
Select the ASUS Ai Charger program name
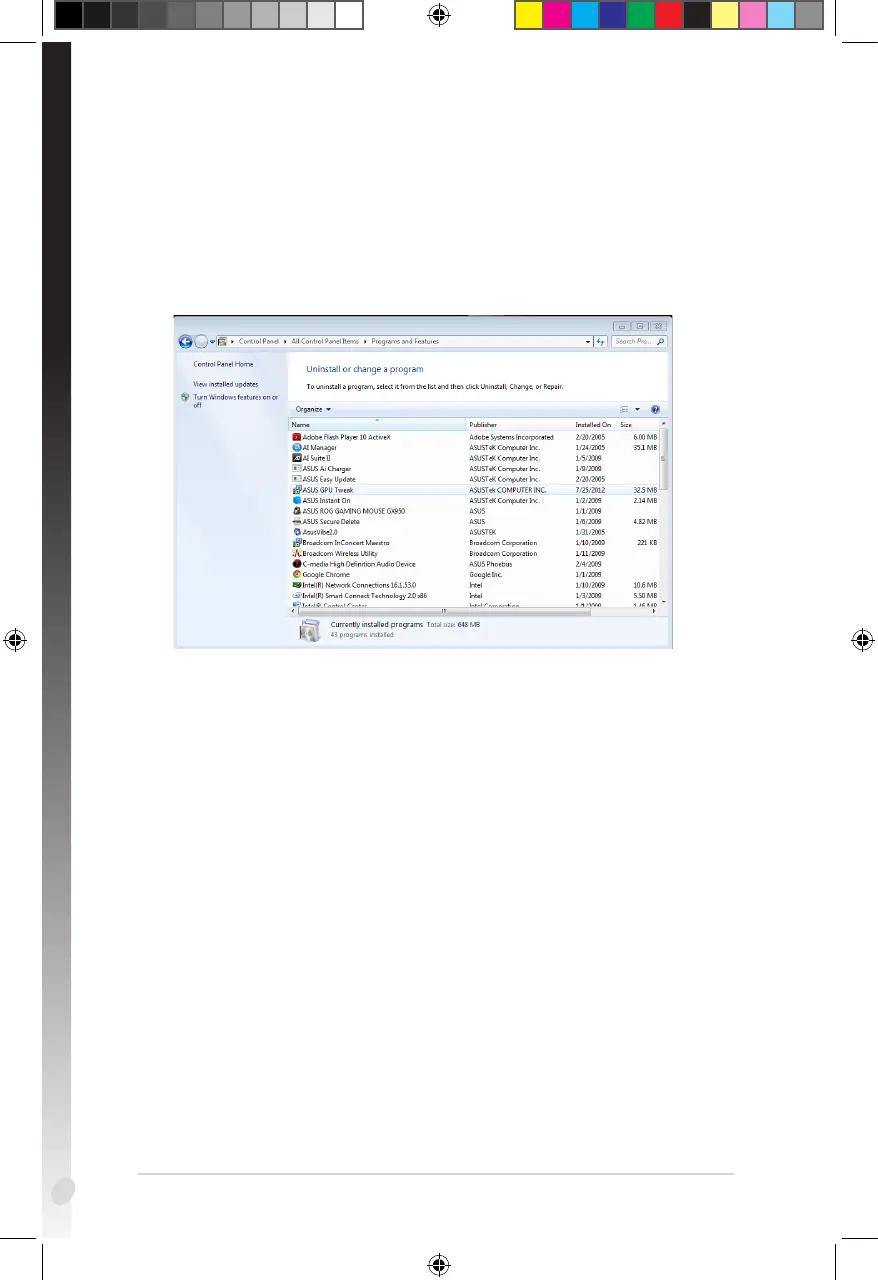[326, 469]
